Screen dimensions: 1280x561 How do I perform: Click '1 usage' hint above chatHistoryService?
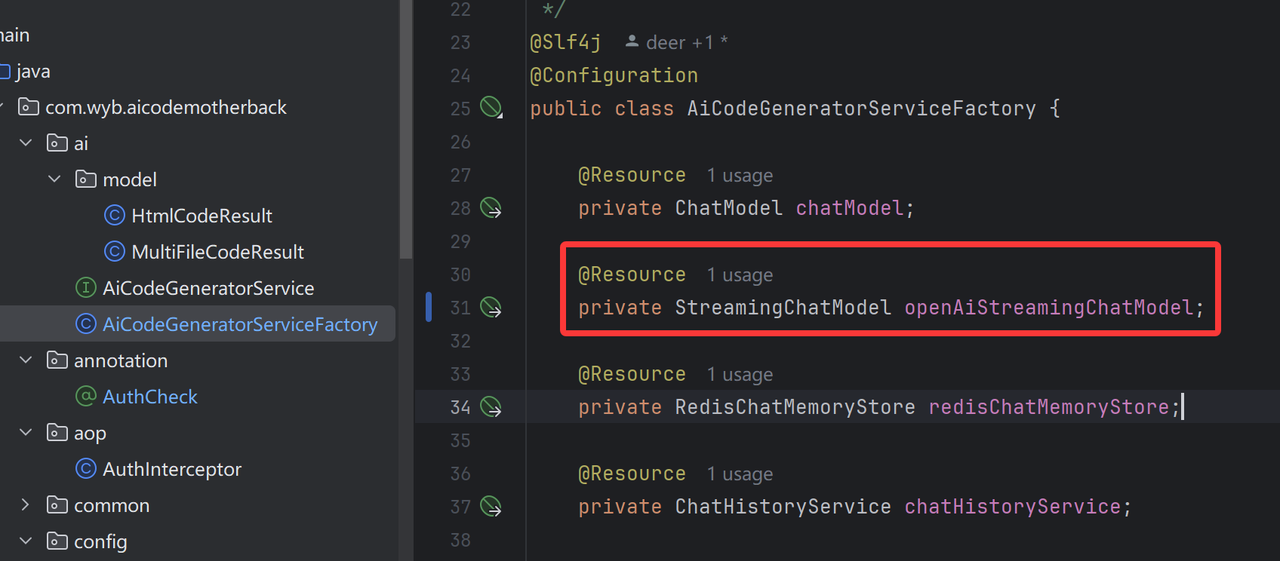tap(740, 474)
